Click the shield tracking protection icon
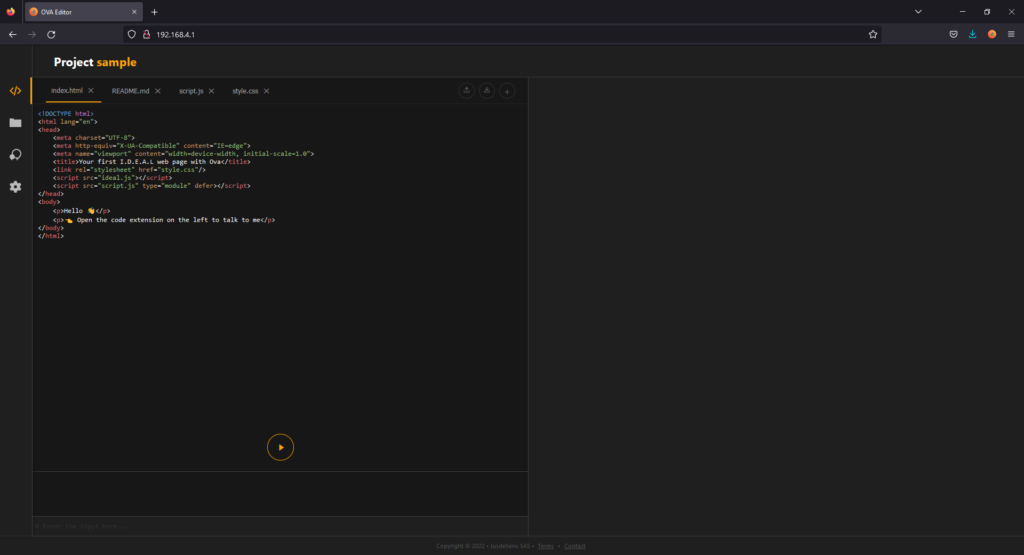The image size is (1024, 555). coord(132,35)
